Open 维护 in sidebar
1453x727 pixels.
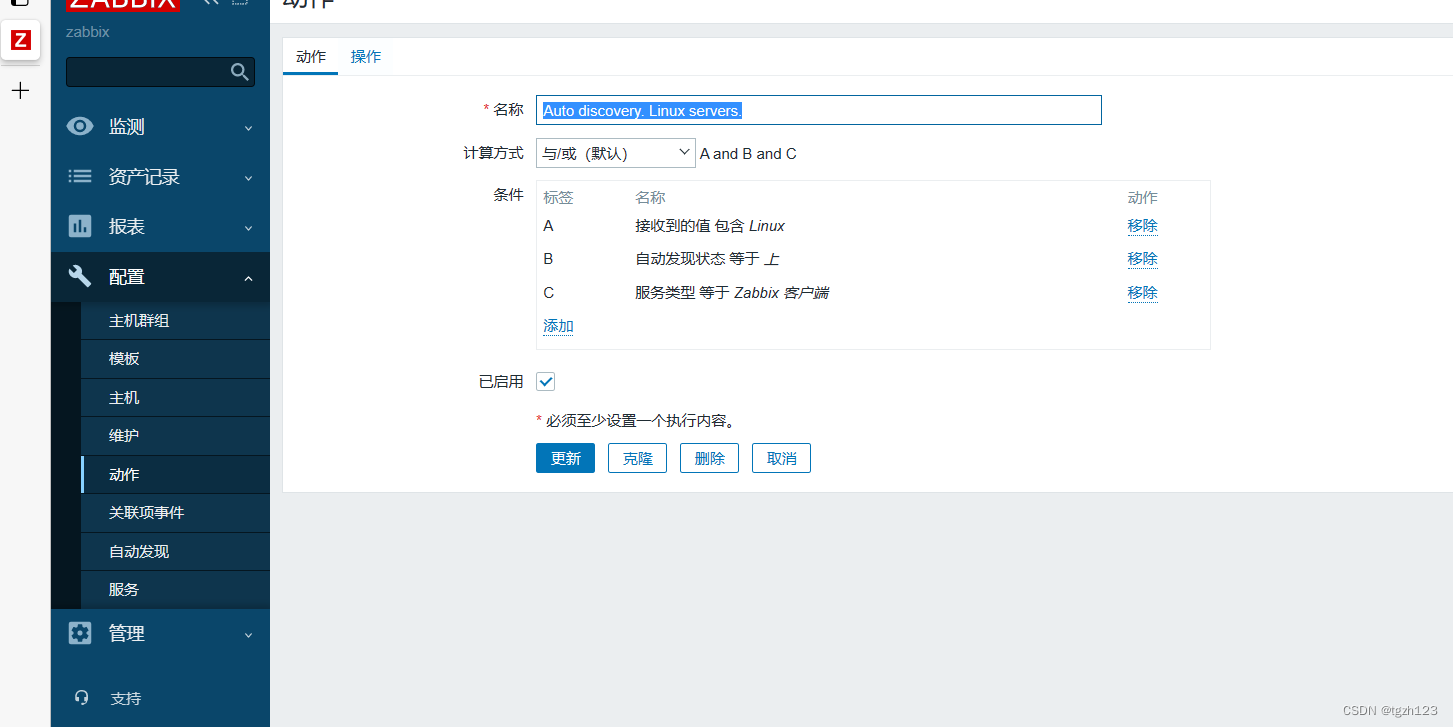[x=175, y=436]
